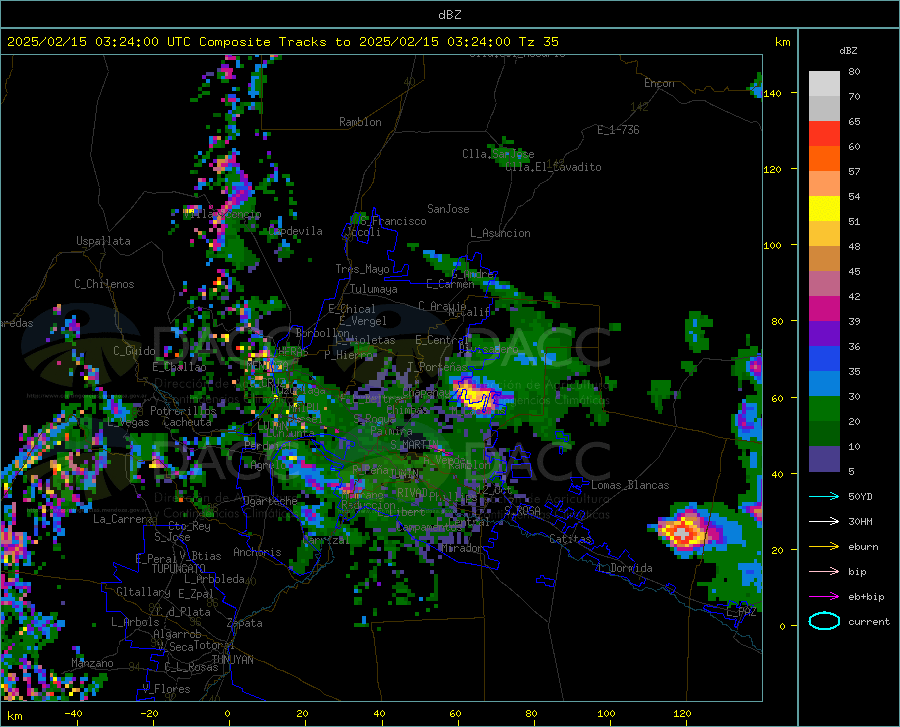This screenshot has height=727, width=900.
Task: Click the eburn orange arrow legend icon
Action: point(824,547)
